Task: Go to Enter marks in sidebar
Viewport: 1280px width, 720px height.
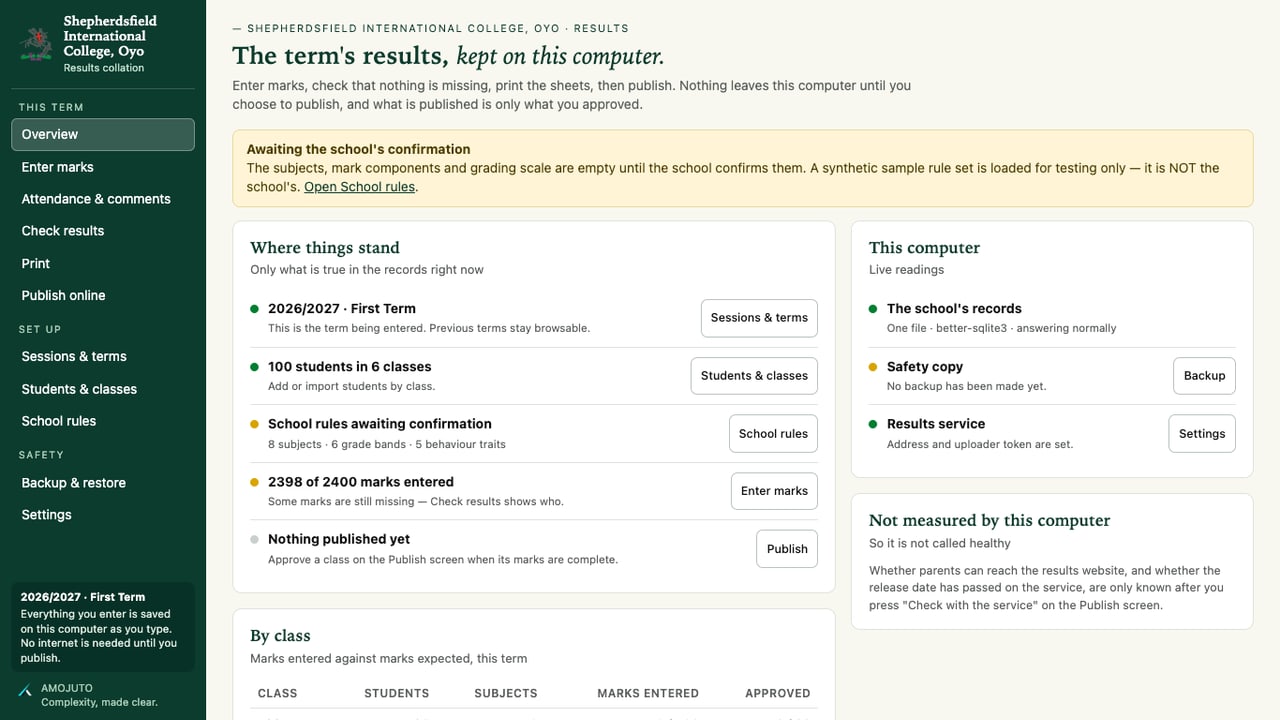Action: 103,167
